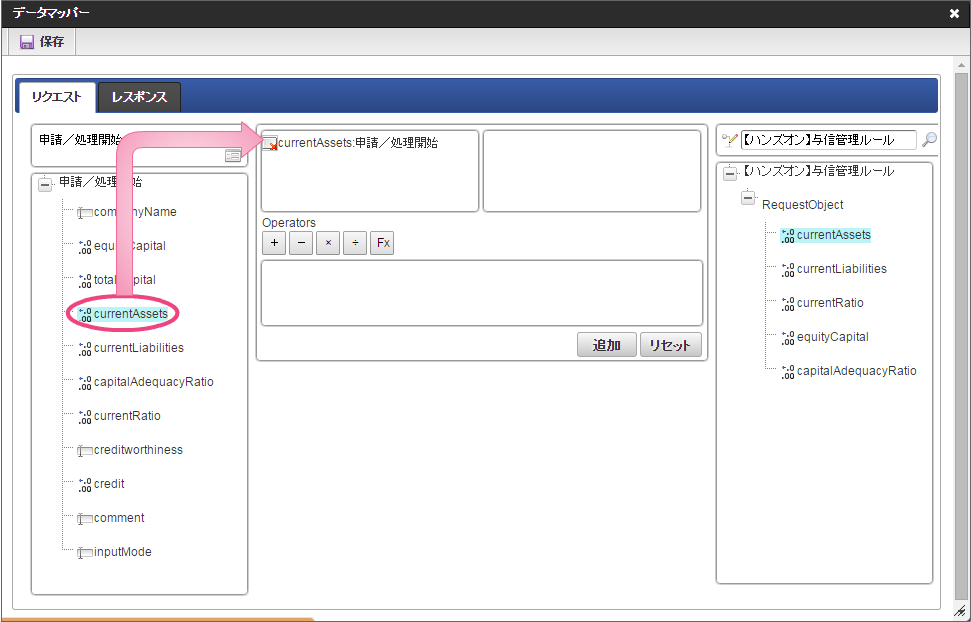
Task: Click the string icon beside creditworthiness
Action: [x=85, y=450]
